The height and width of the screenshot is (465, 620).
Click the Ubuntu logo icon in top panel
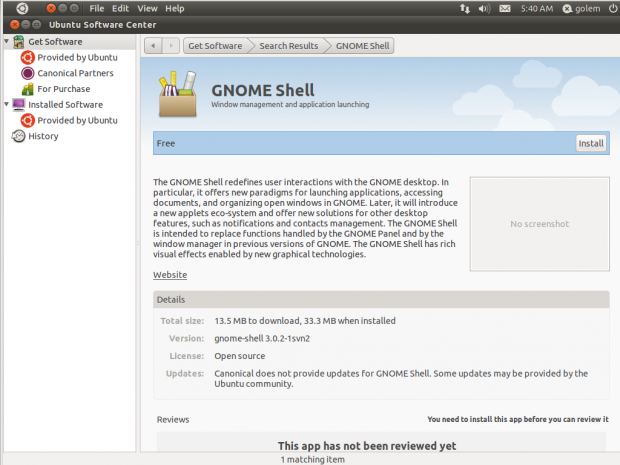pyautogui.click(x=22, y=8)
